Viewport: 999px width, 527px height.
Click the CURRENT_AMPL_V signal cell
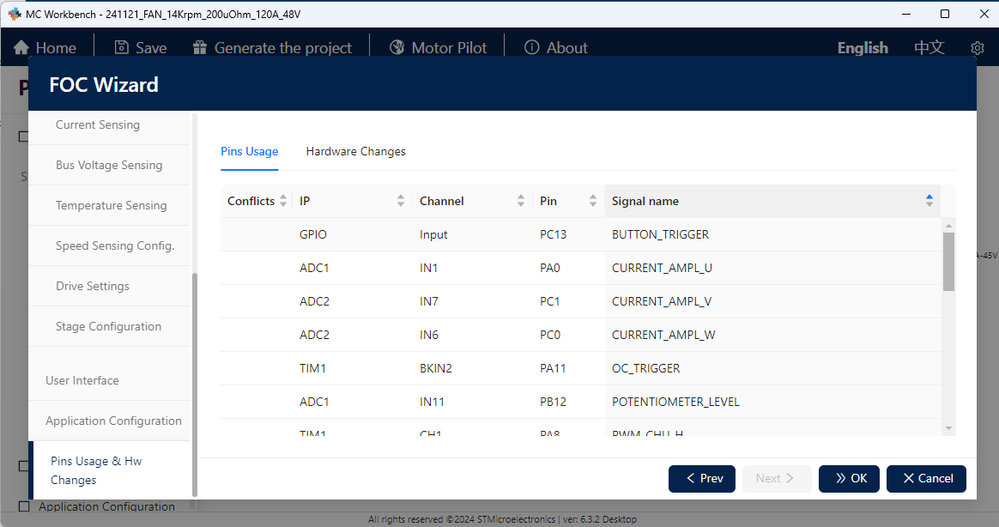pyautogui.click(x=773, y=301)
